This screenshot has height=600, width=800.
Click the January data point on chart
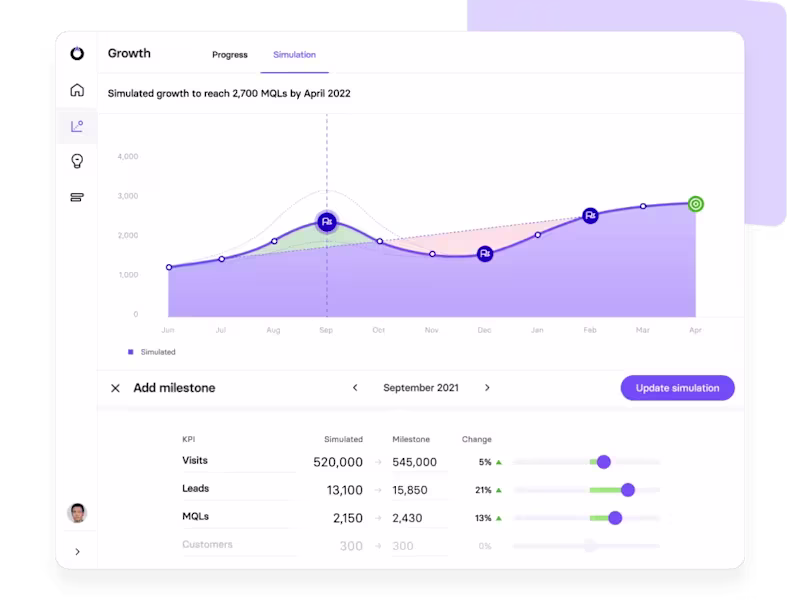tap(538, 235)
